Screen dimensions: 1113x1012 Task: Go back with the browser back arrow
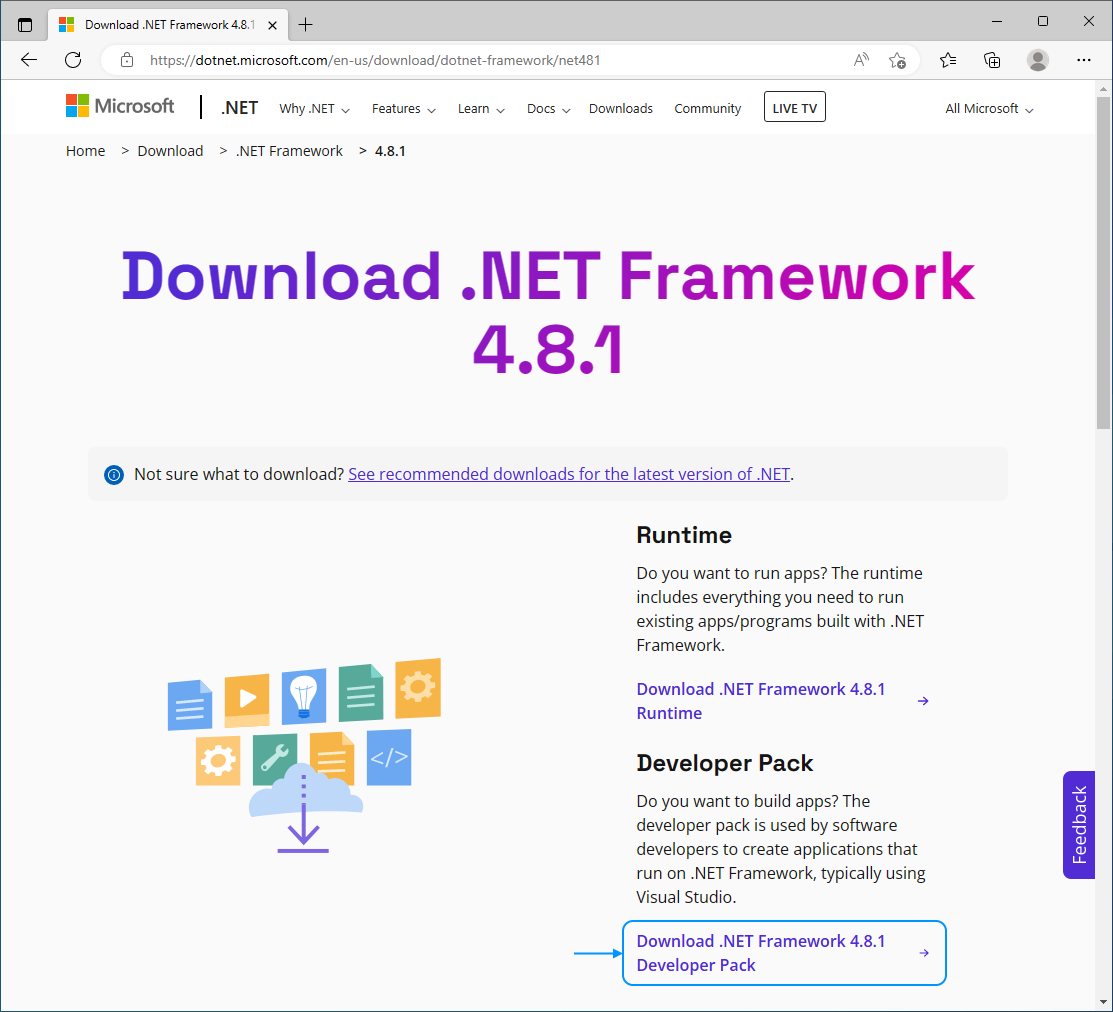[x=29, y=60]
